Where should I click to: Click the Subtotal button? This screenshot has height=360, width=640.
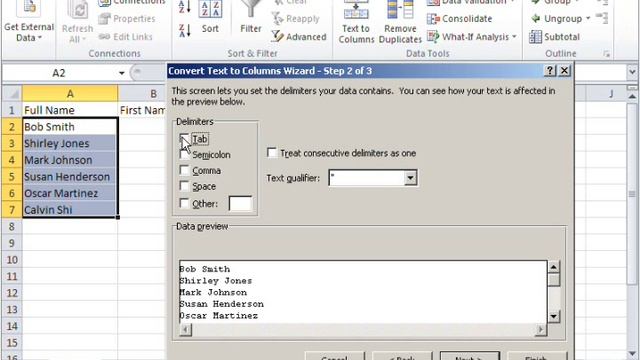coord(554,37)
